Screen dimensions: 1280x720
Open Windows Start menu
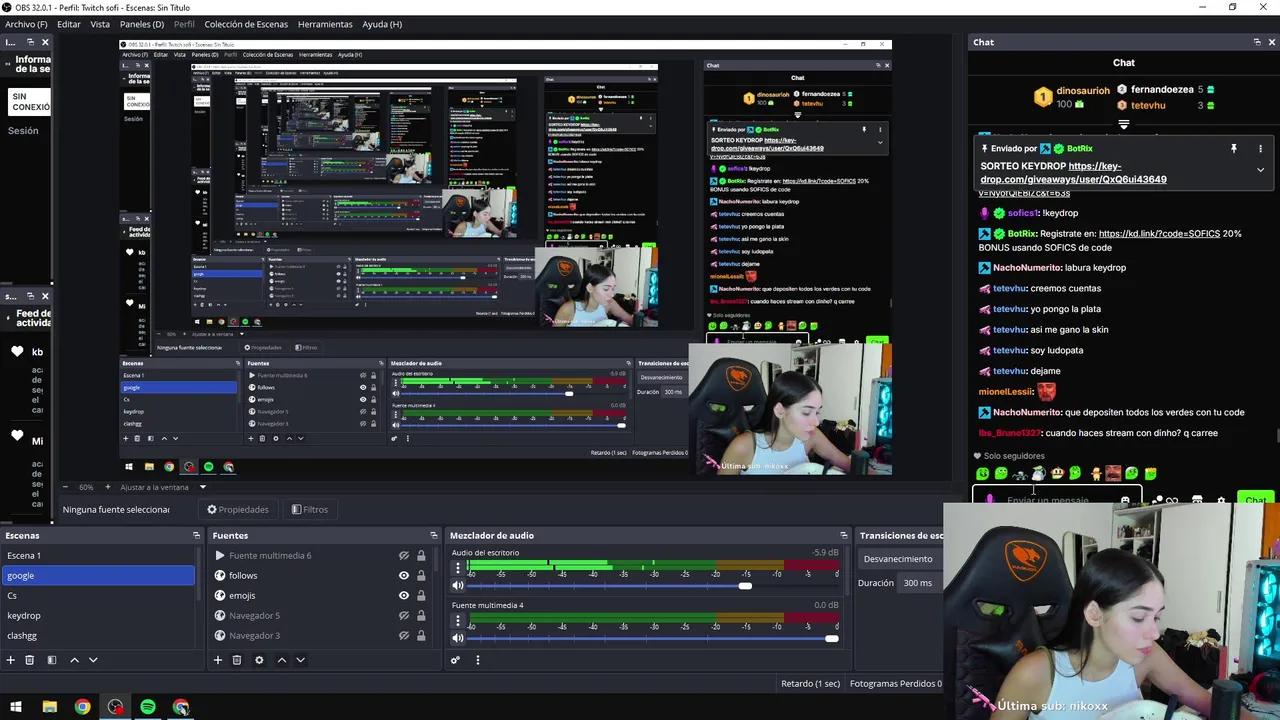point(16,707)
